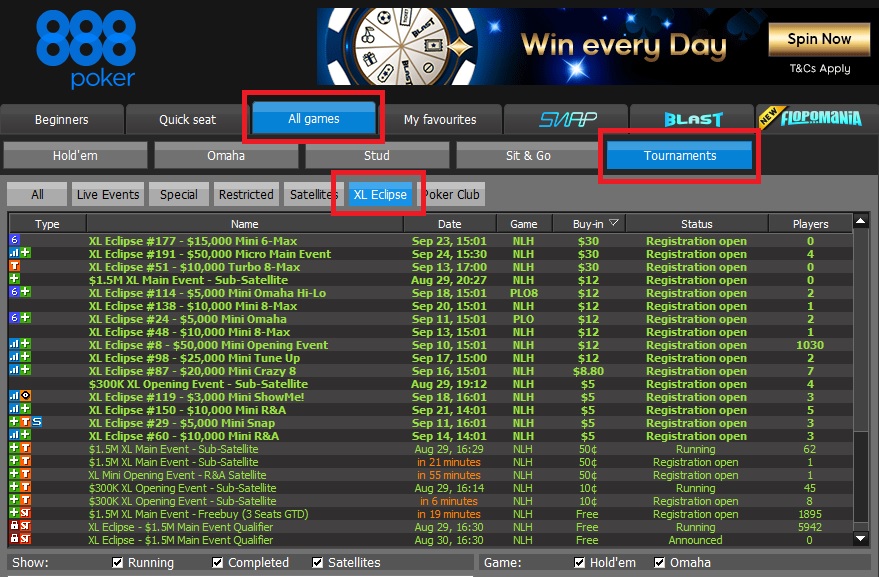This screenshot has width=879, height=577.
Task: Click the ST icon on Aug 30 Main Event Qualifier row
Action: 25,539
